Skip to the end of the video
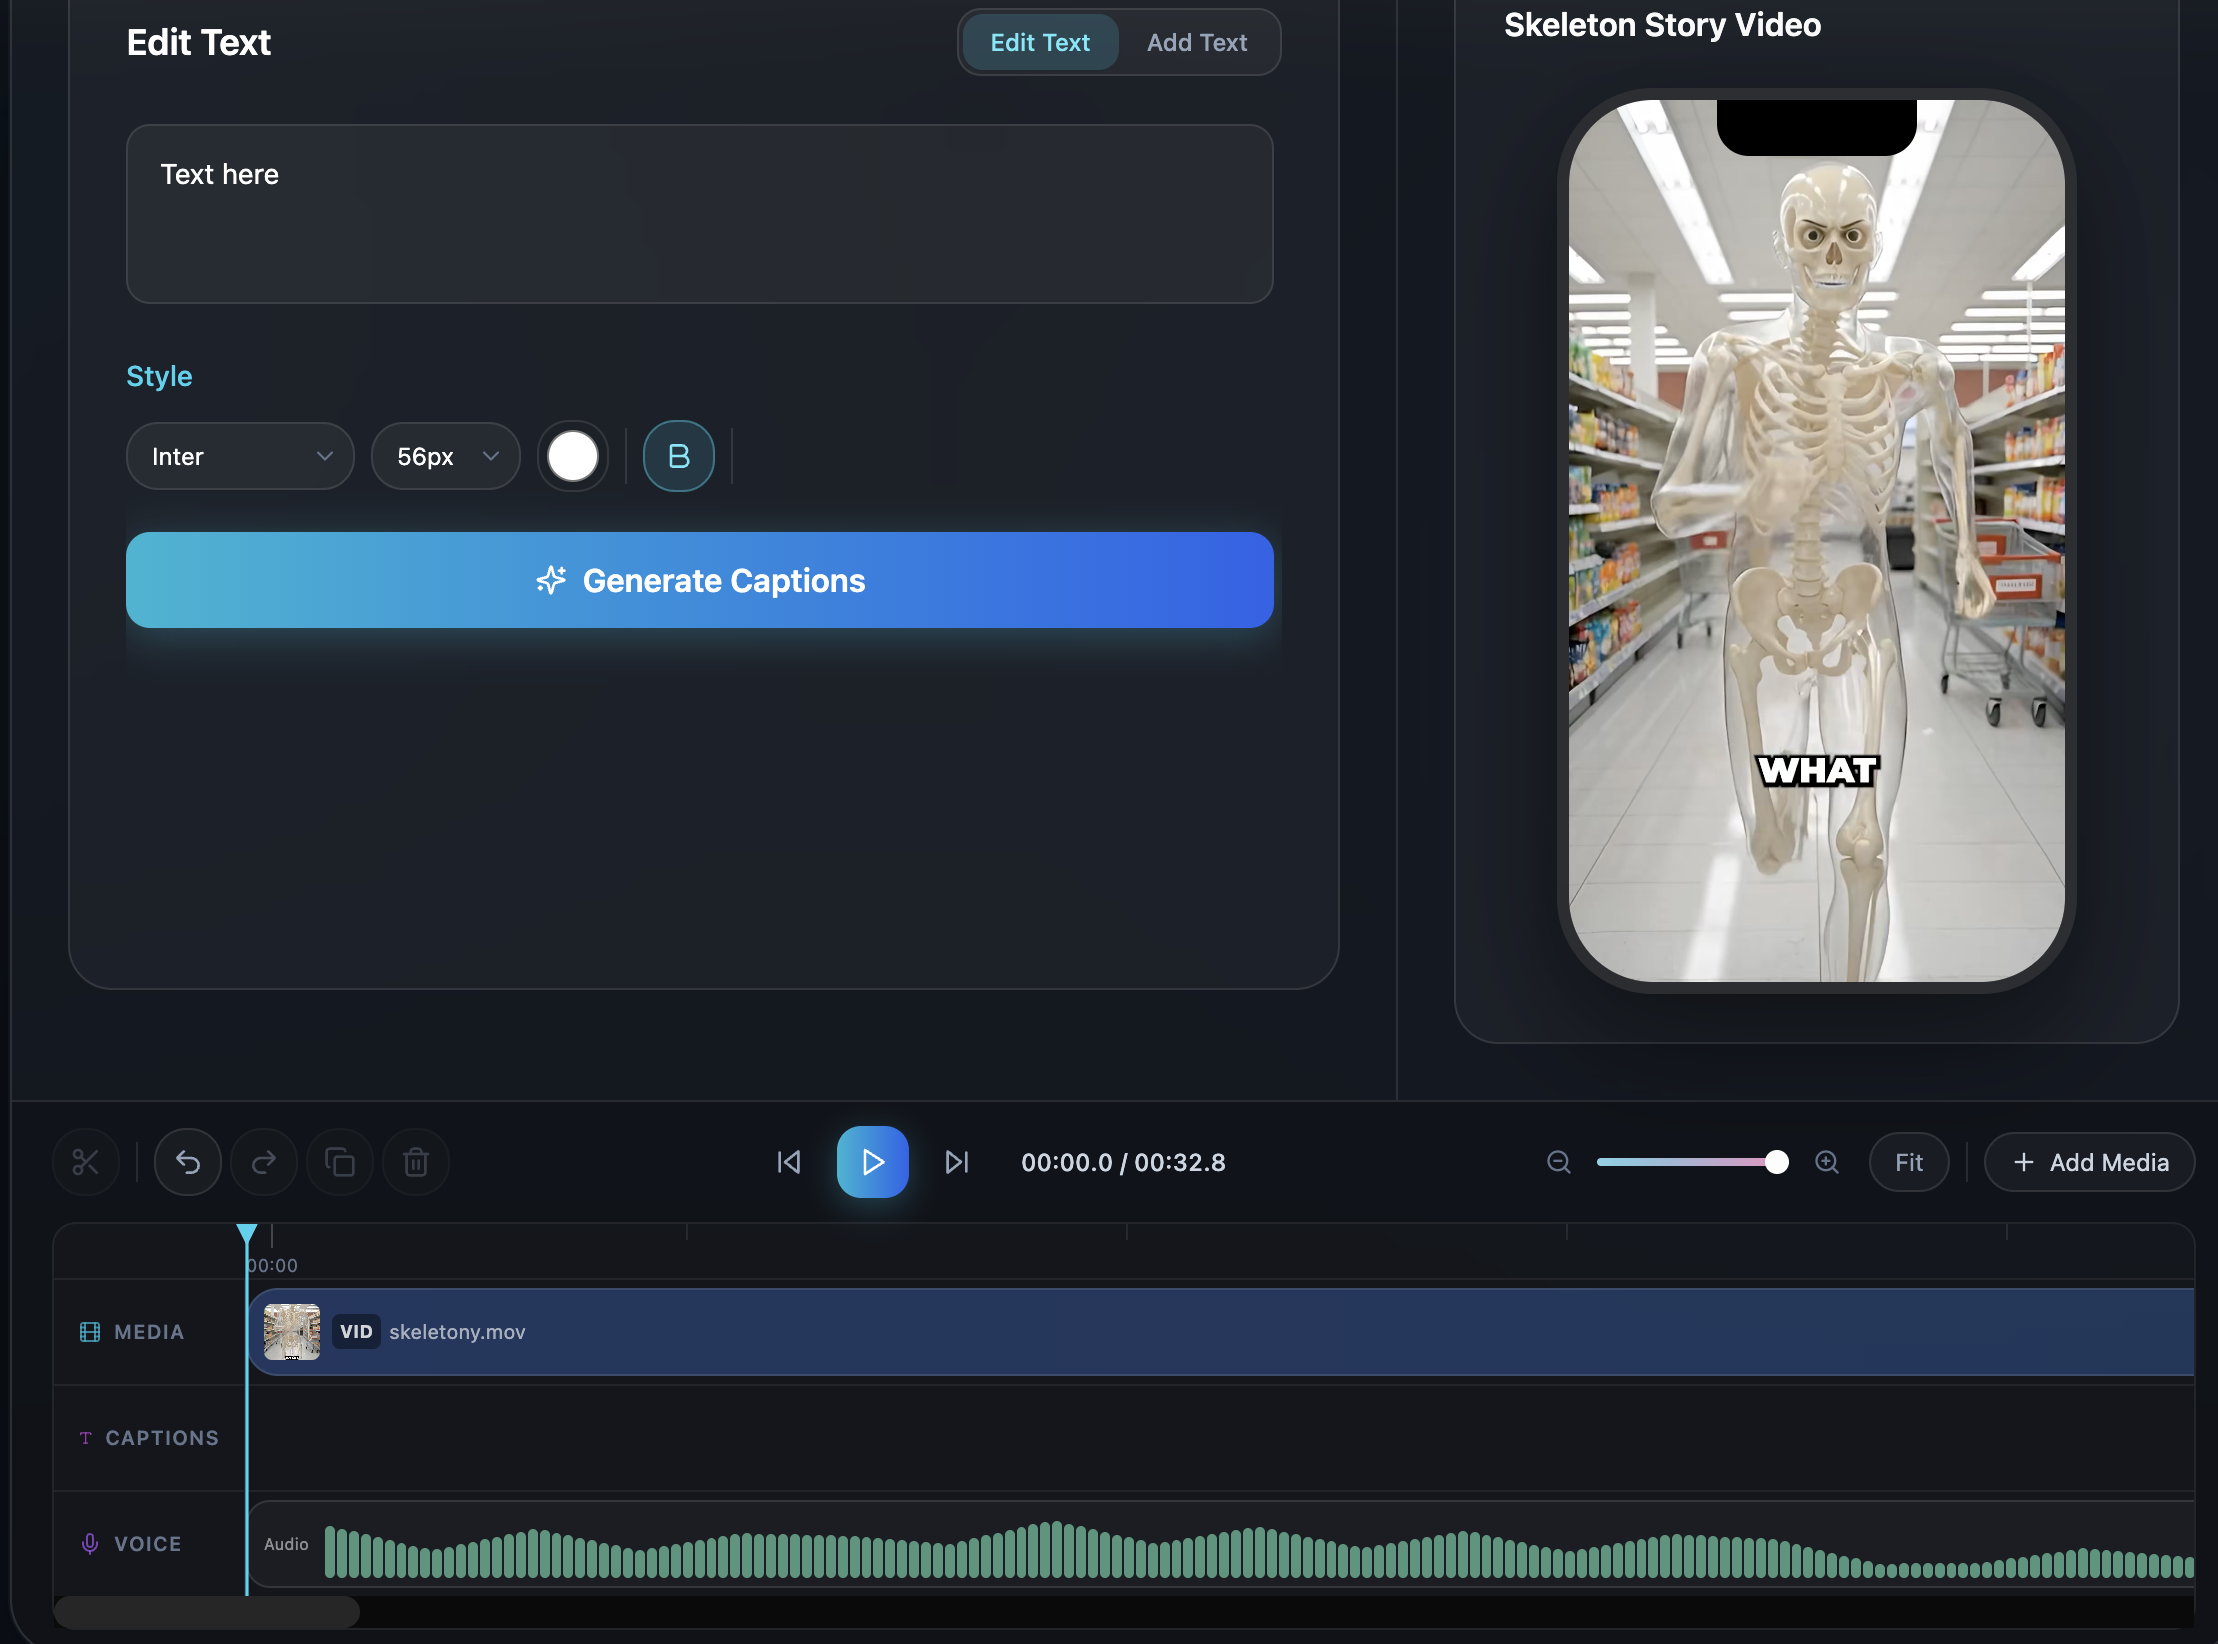Screen dimensions: 2218x1644 (x=956, y=1161)
